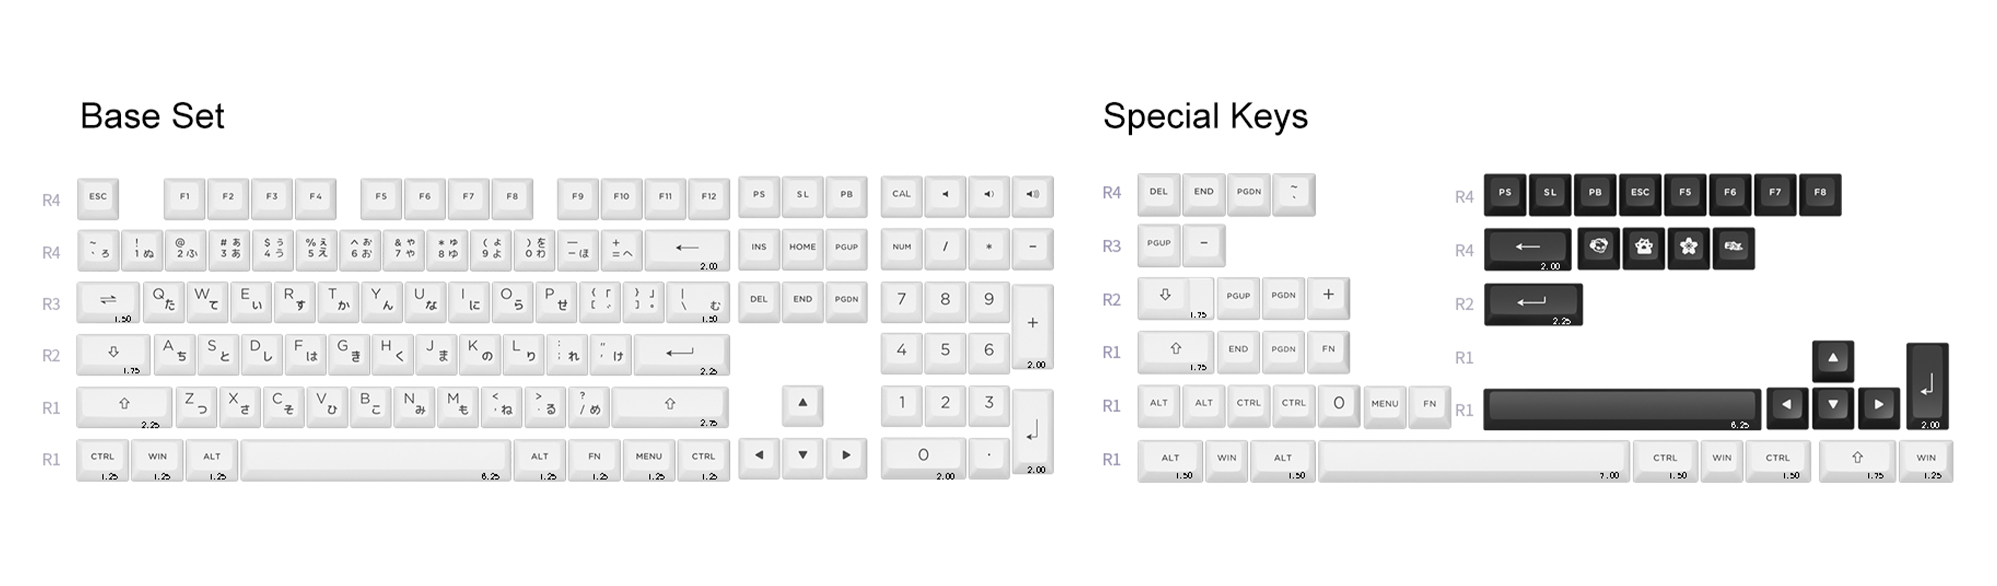Click the black ESC keycap
Viewport: 1997px width, 586px height.
coord(1640,194)
